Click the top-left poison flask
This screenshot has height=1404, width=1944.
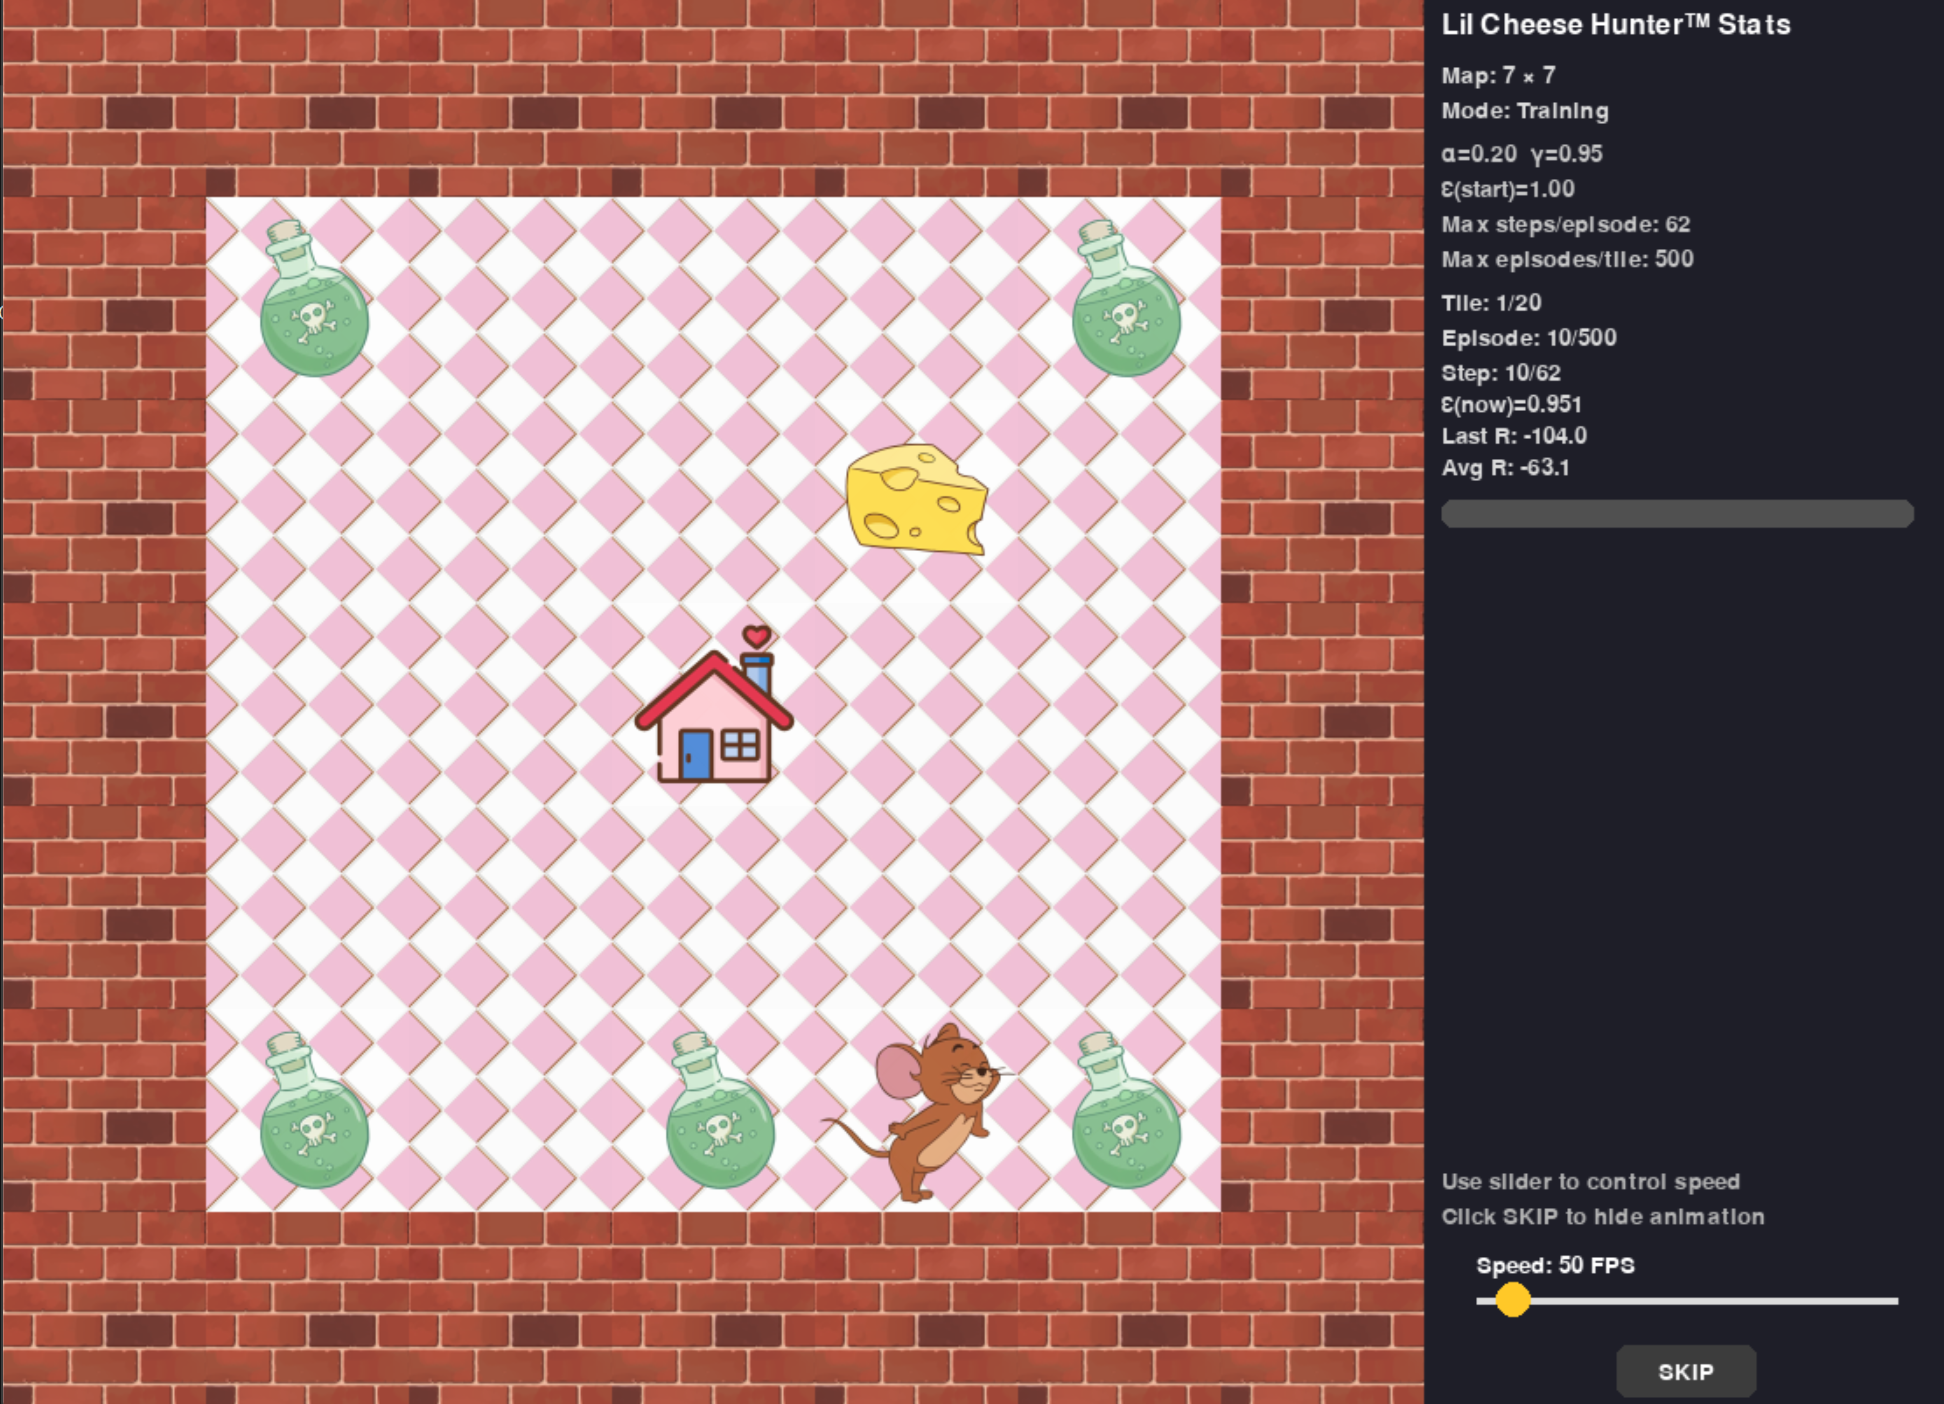click(313, 303)
